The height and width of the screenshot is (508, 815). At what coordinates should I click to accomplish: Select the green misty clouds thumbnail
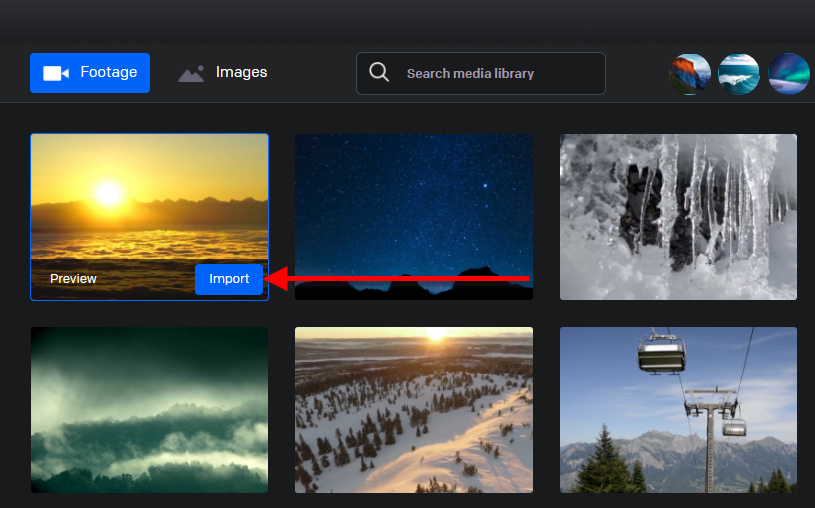(x=150, y=410)
